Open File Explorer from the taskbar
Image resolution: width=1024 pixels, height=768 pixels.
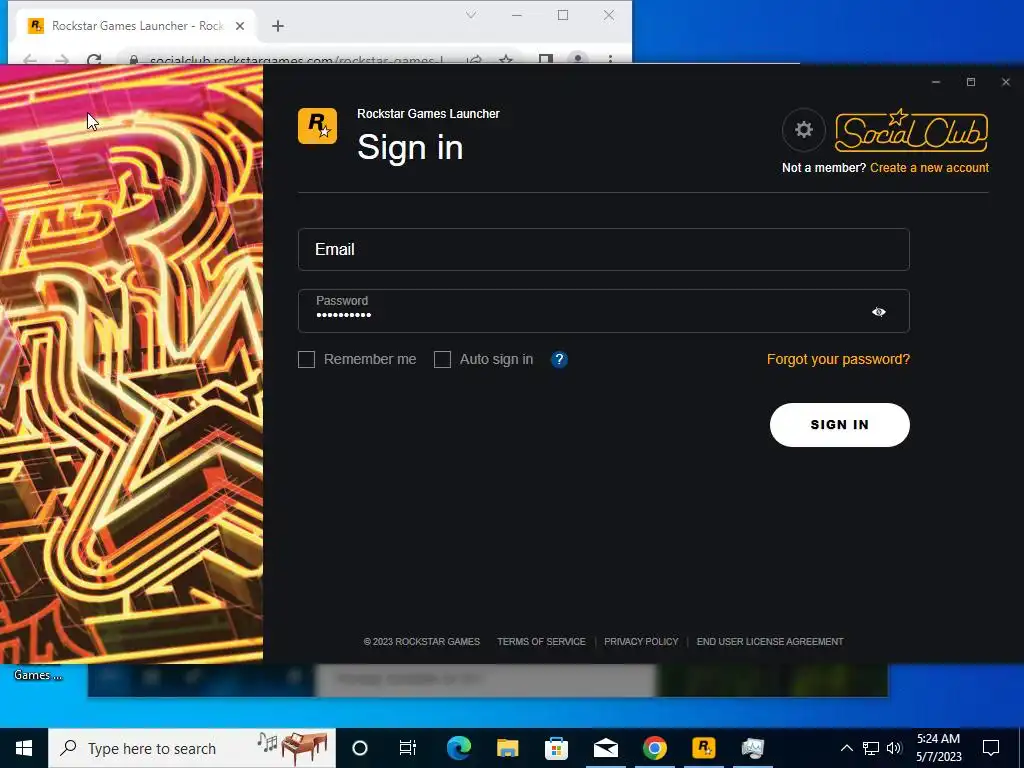(507, 748)
